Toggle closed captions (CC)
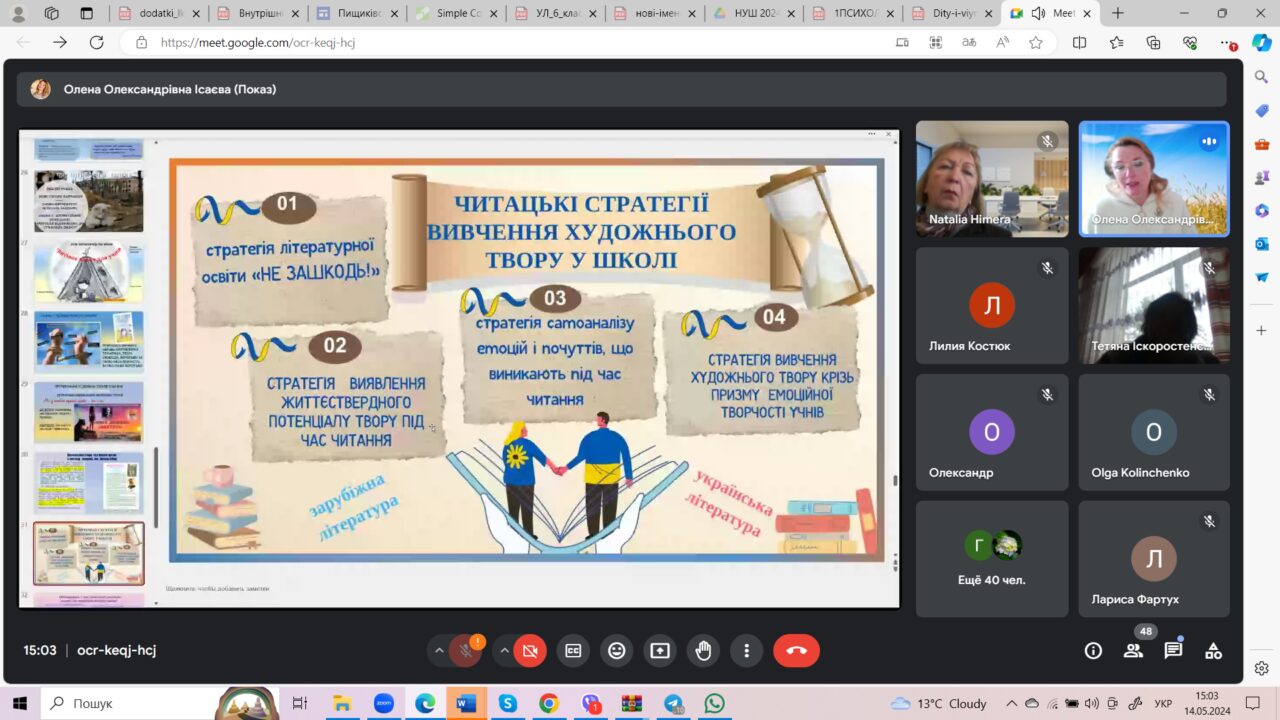The height and width of the screenshot is (720, 1280). click(x=573, y=650)
